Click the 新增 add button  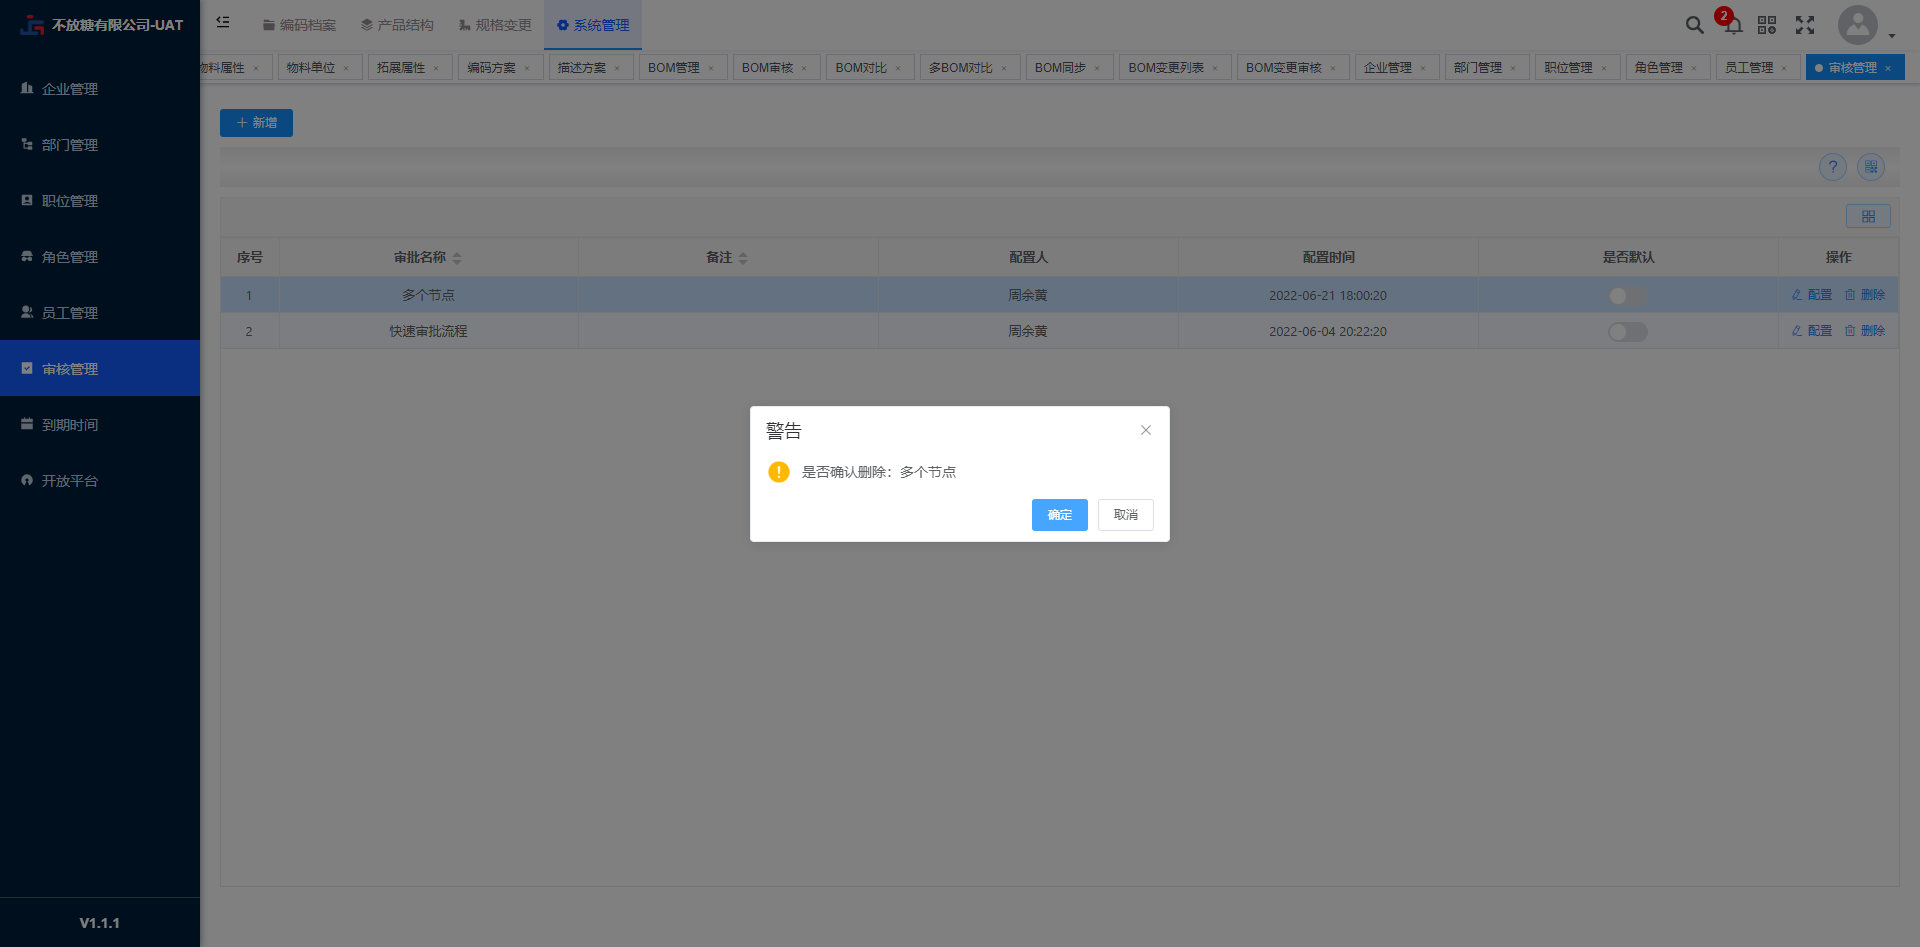tap(256, 123)
